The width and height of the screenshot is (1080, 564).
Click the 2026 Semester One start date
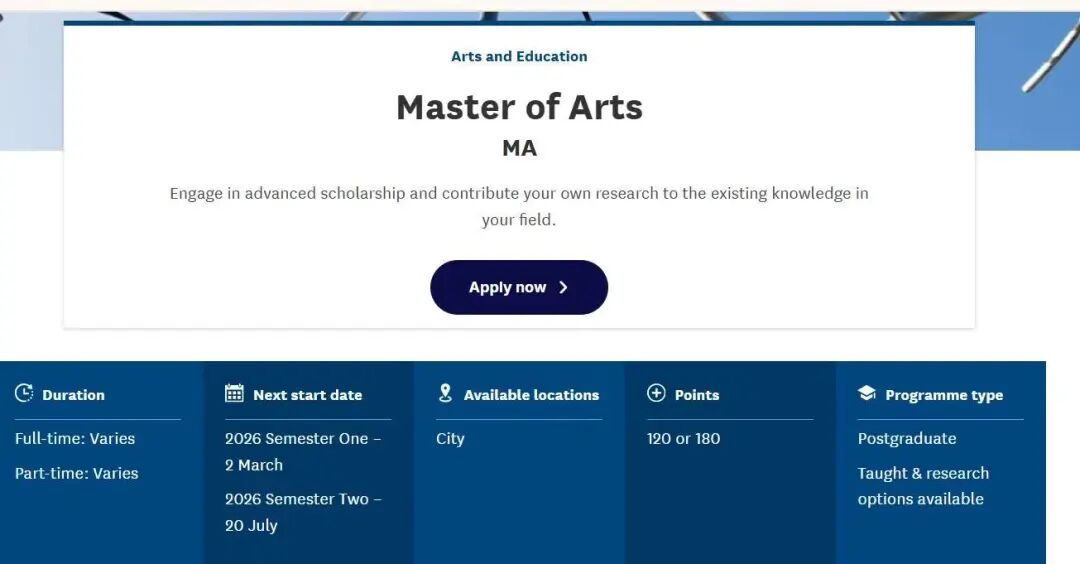tap(303, 452)
